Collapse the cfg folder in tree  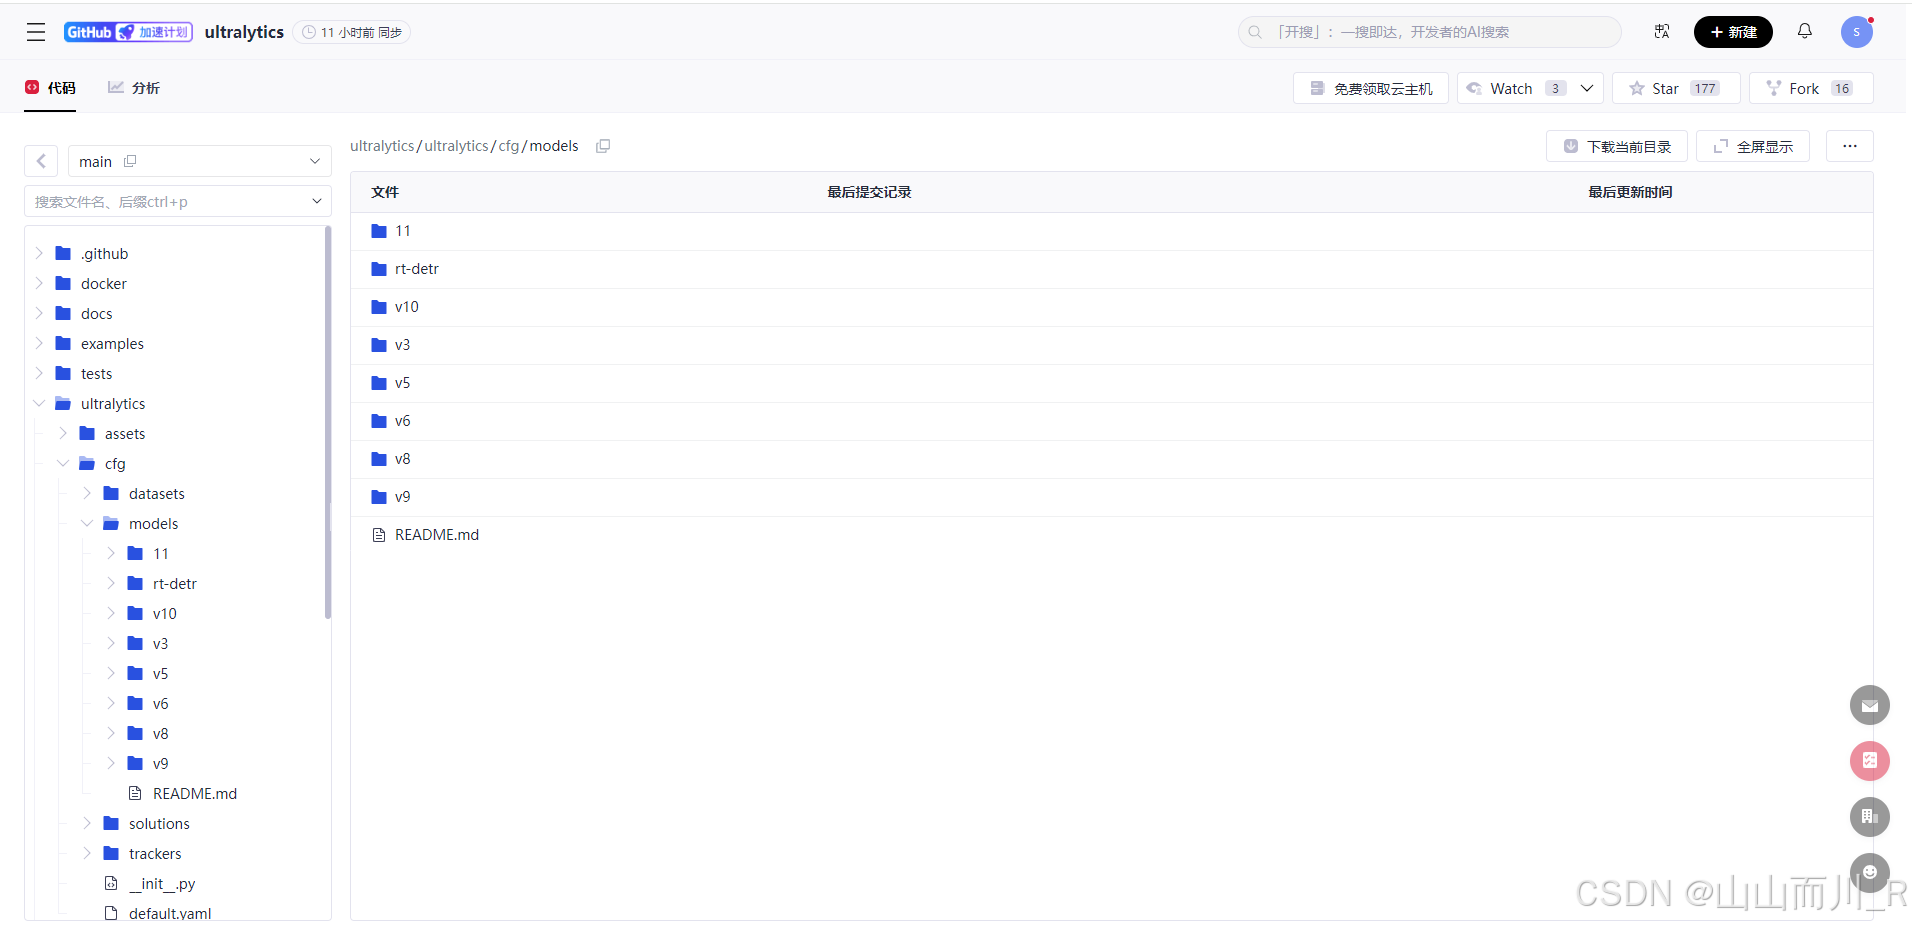[x=63, y=463]
